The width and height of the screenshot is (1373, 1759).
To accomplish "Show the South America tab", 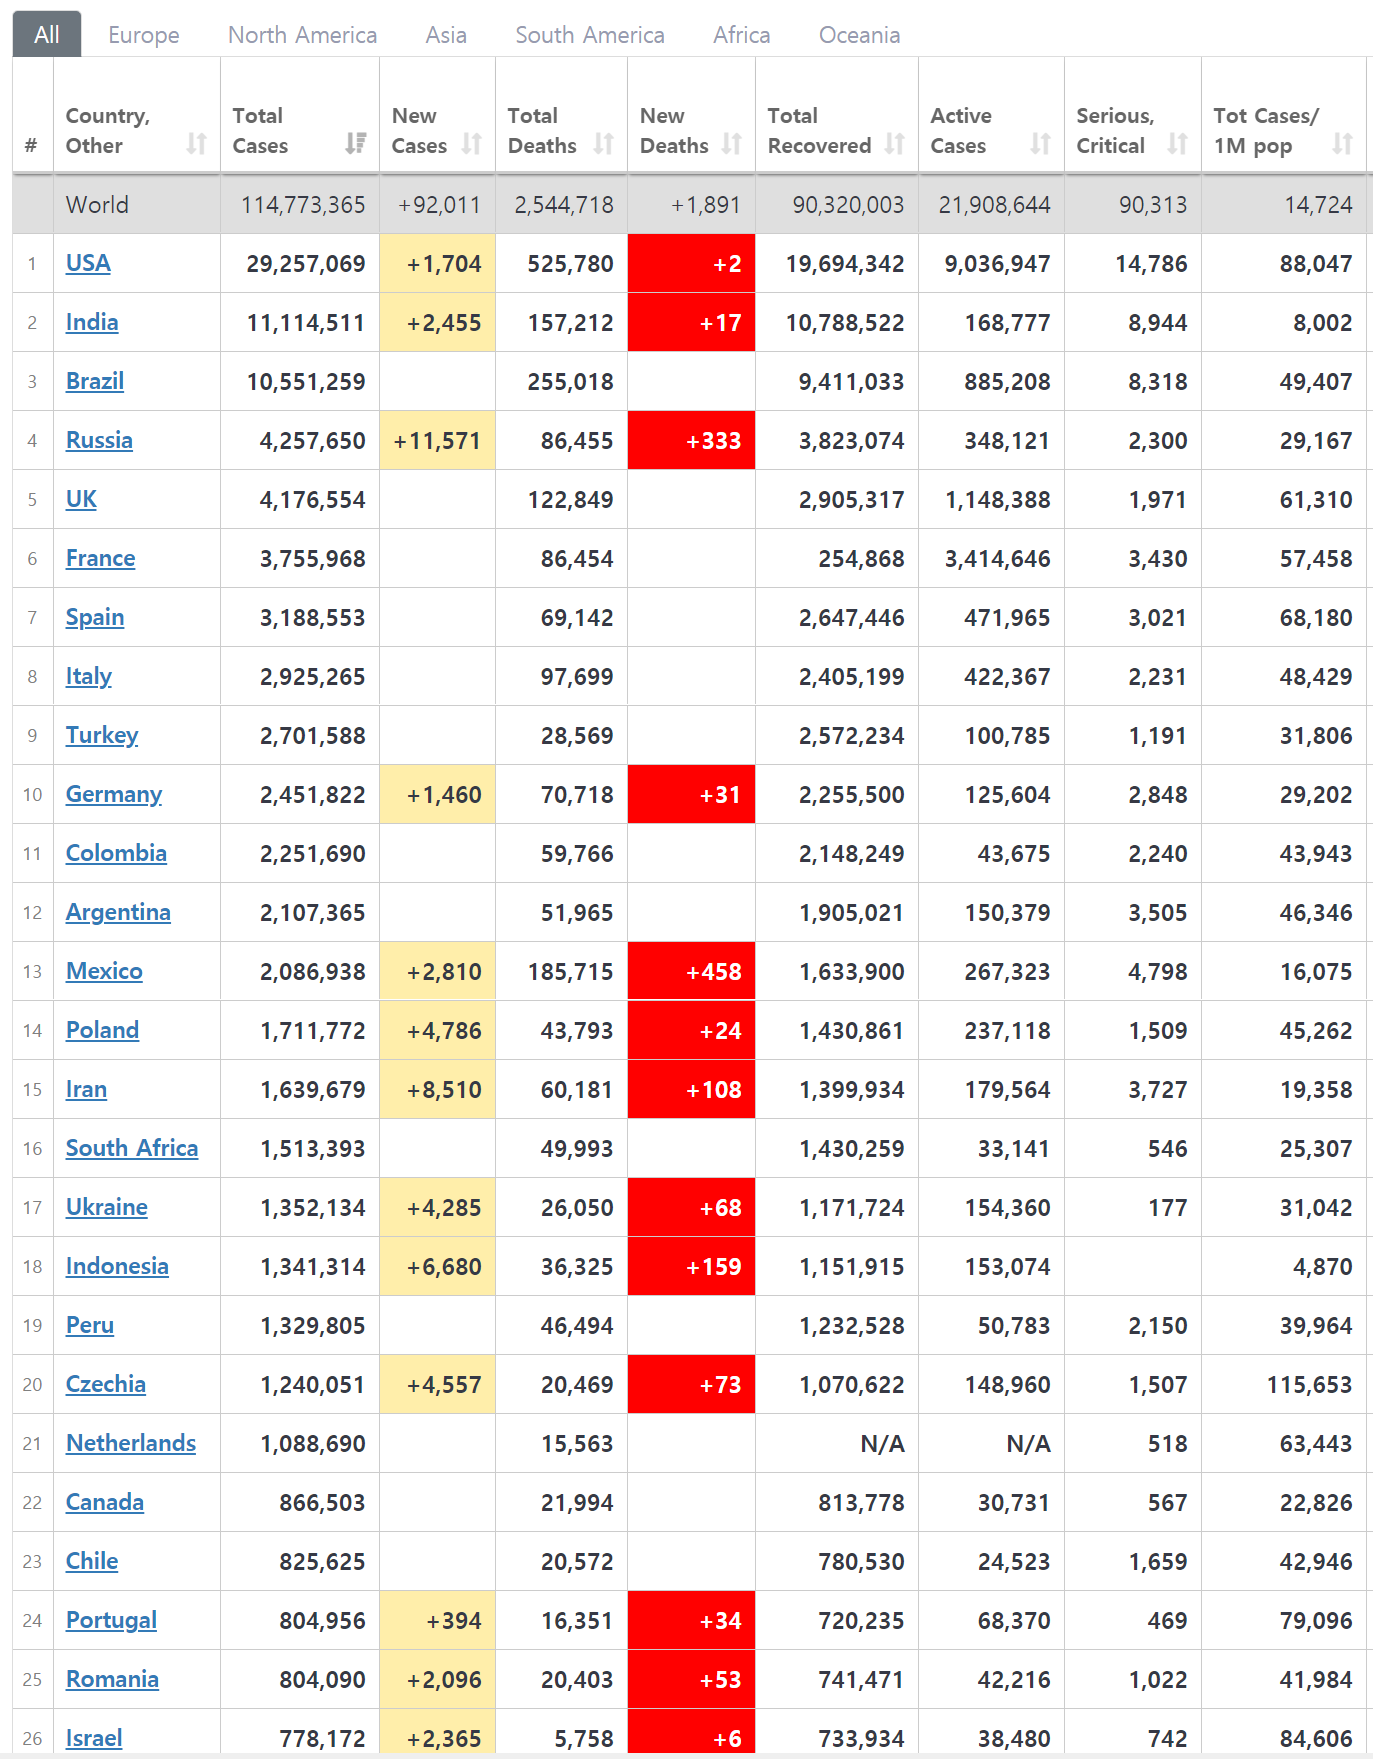I will 590,35.
